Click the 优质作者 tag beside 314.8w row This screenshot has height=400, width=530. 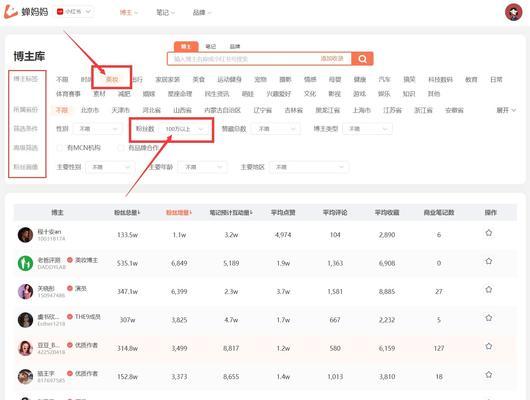click(x=86, y=345)
